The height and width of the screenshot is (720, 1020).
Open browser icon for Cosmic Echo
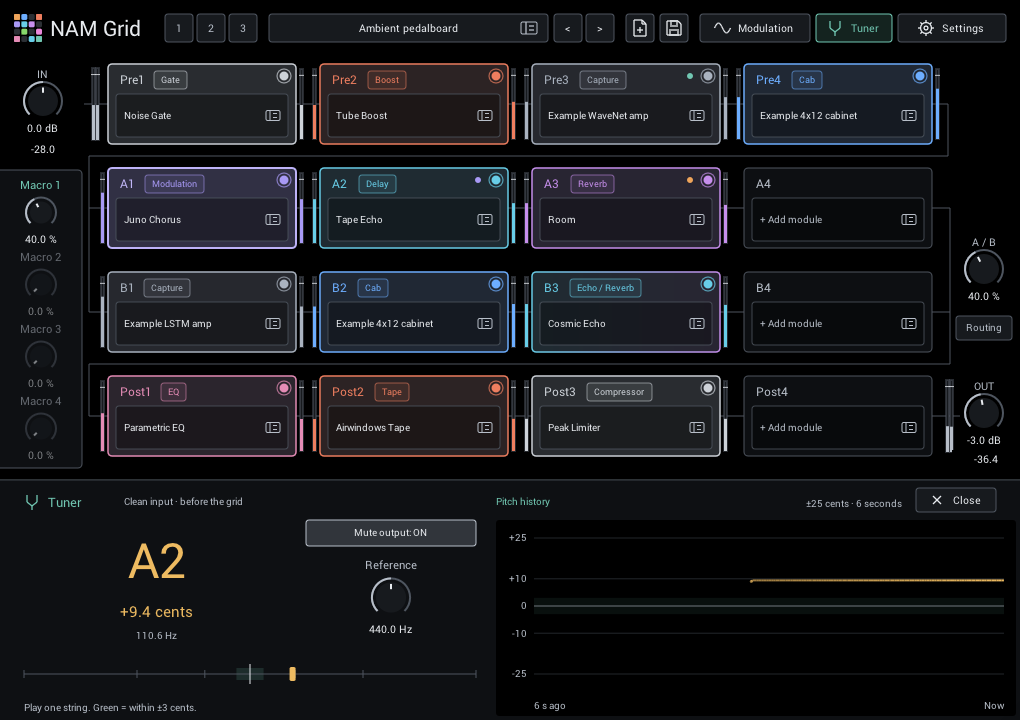pyautogui.click(x=697, y=324)
